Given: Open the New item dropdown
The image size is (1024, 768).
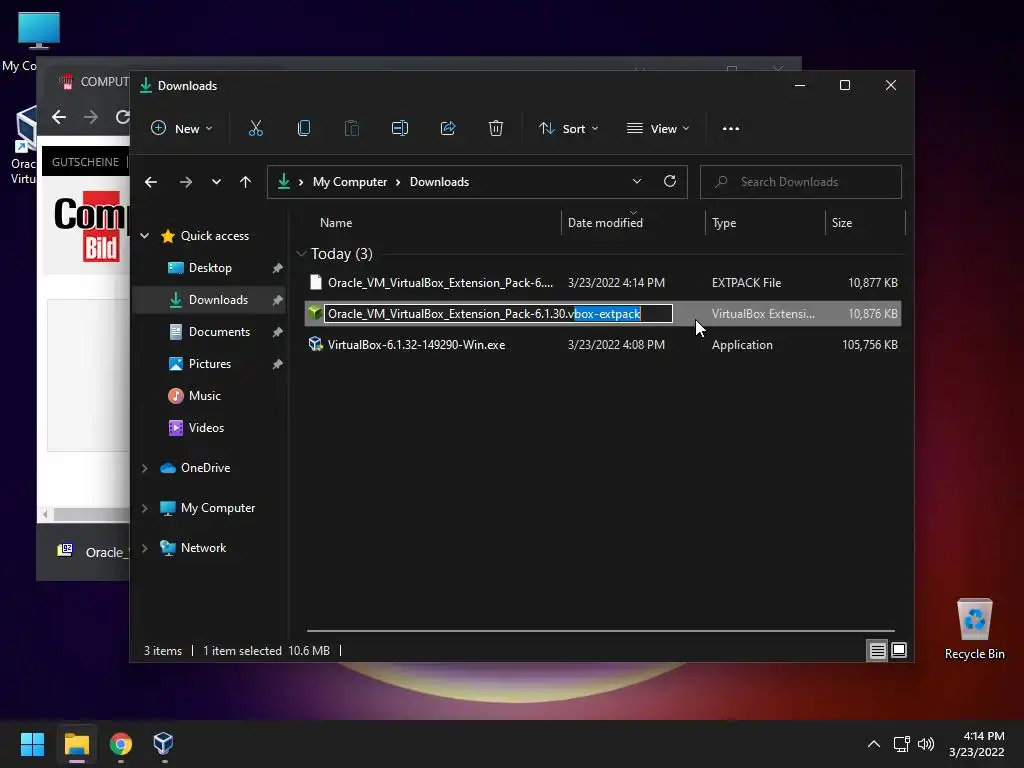Looking at the screenshot, I should 181,129.
